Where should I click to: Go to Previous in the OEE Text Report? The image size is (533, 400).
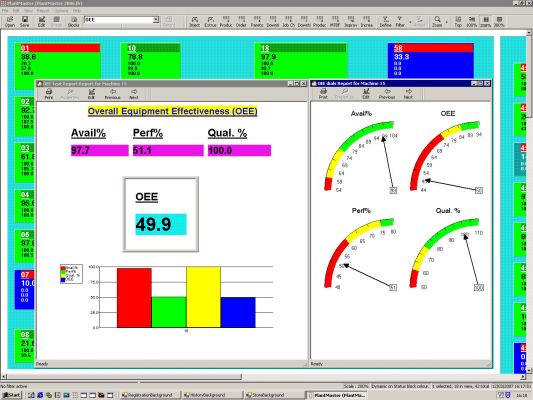pos(112,94)
